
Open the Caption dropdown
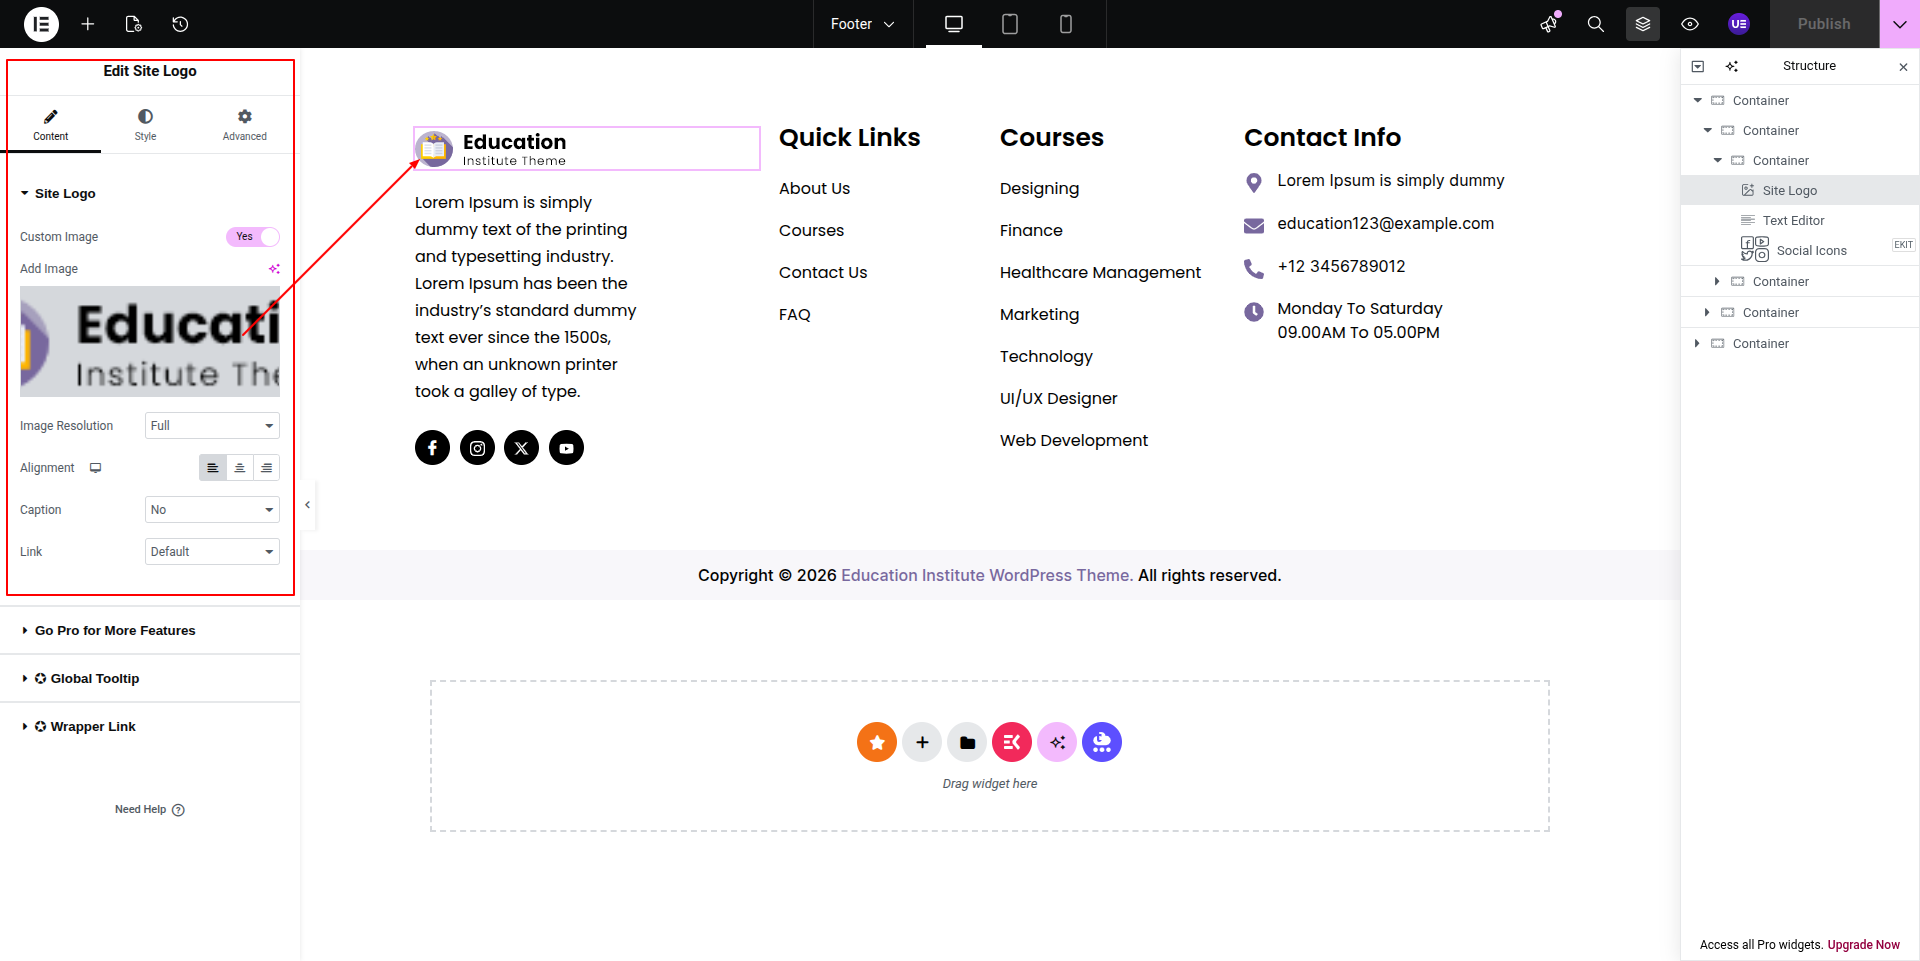tap(212, 510)
